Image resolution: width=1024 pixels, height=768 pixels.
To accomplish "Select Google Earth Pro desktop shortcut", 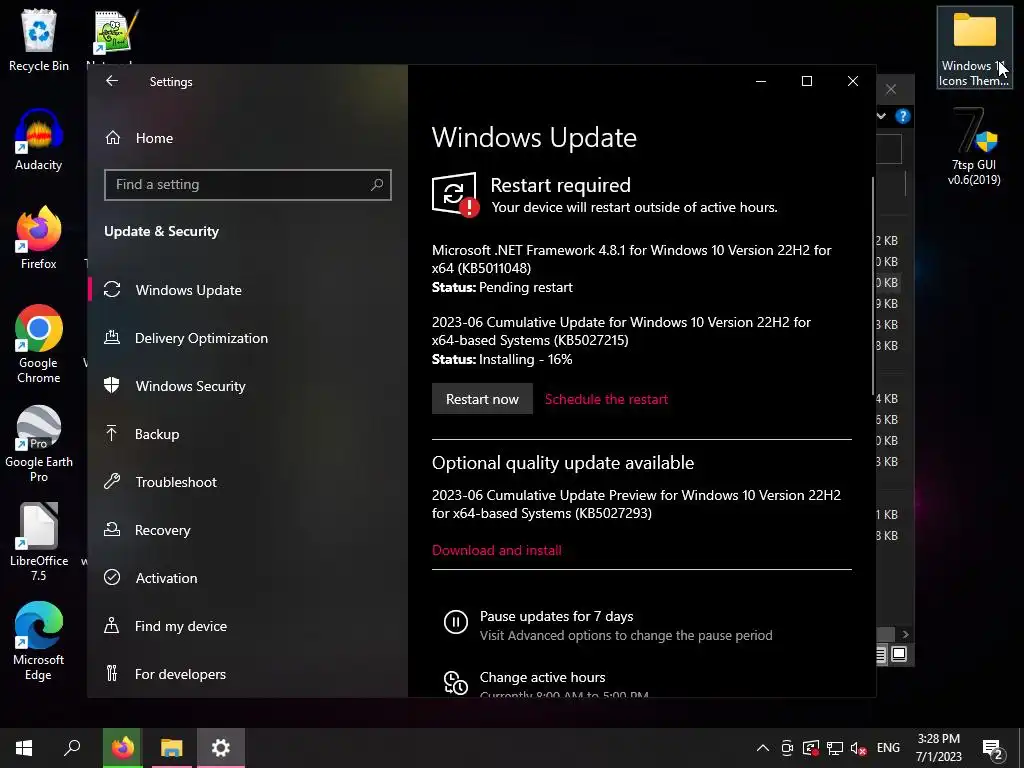I will 39,444.
